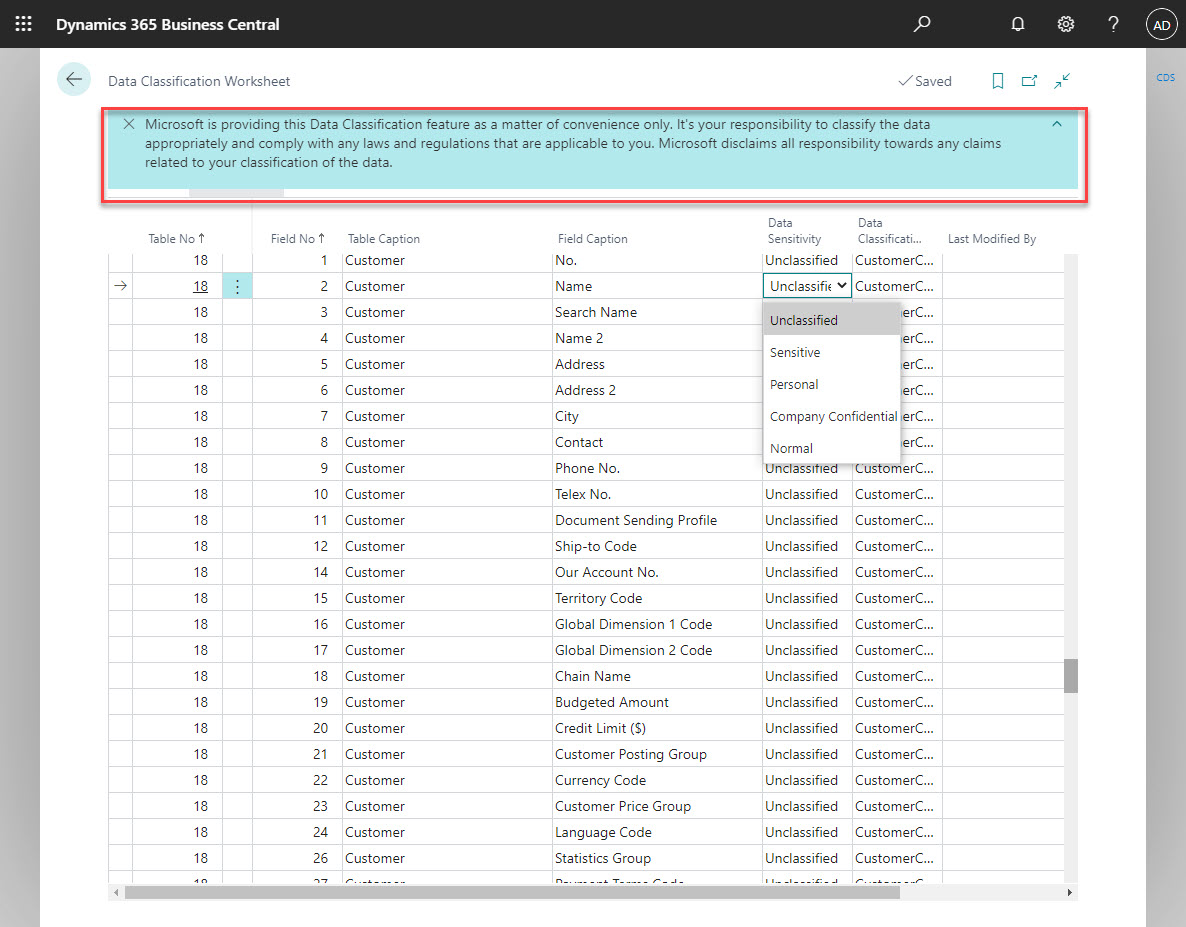The image size is (1186, 927).
Task: Sort by Field No column header
Action: [298, 239]
